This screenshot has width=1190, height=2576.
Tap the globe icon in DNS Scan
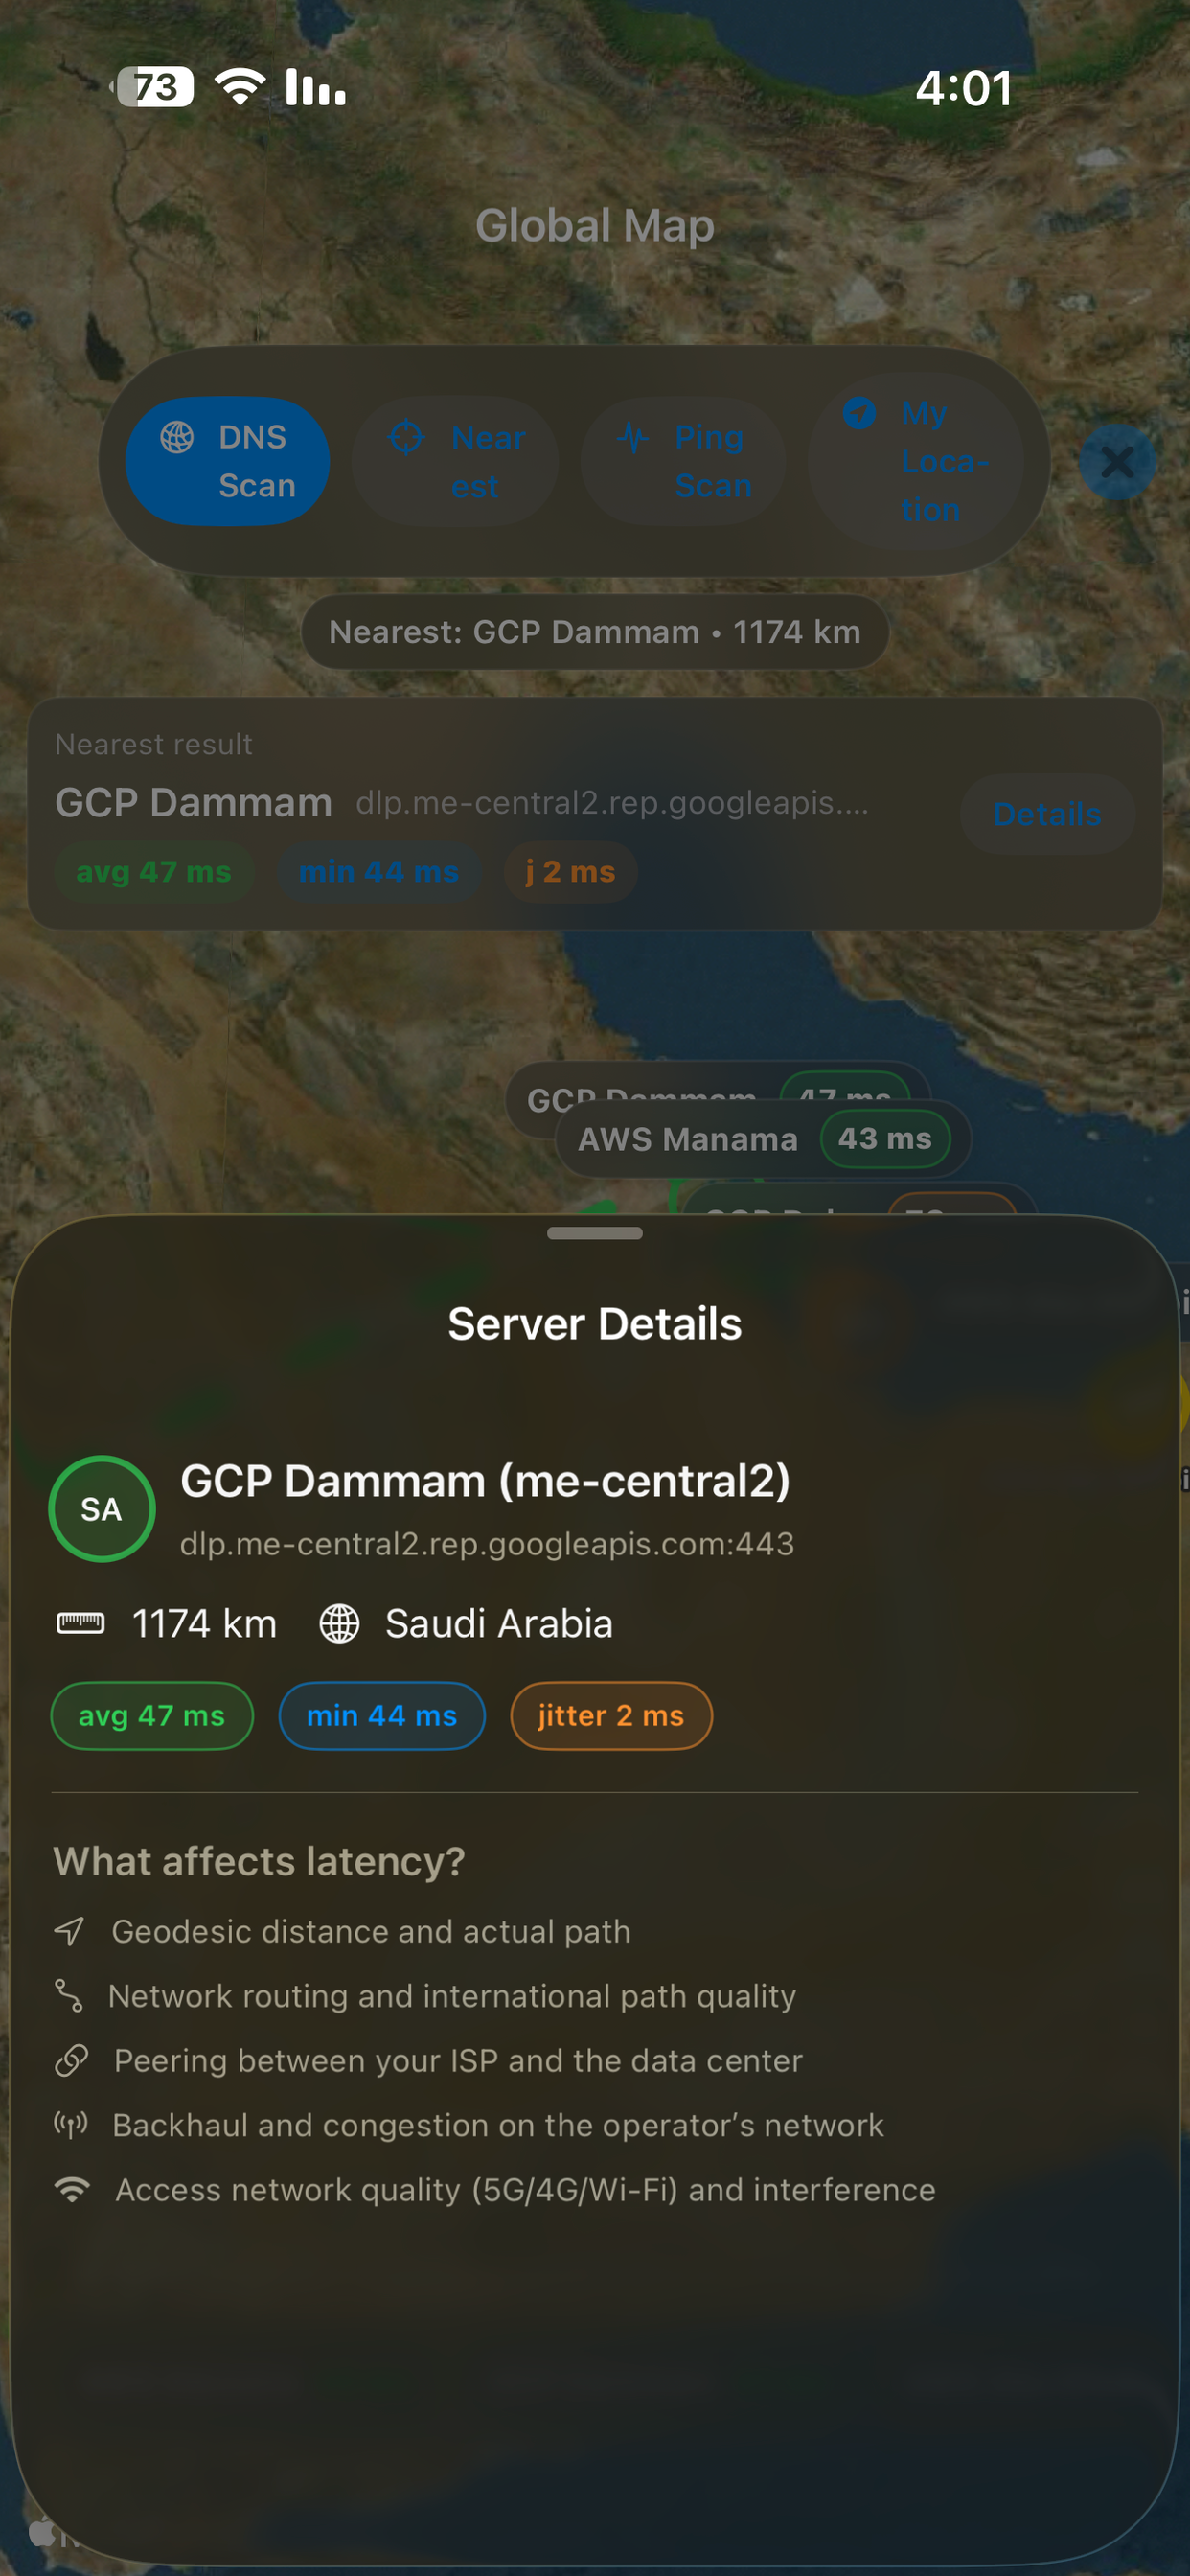point(177,437)
